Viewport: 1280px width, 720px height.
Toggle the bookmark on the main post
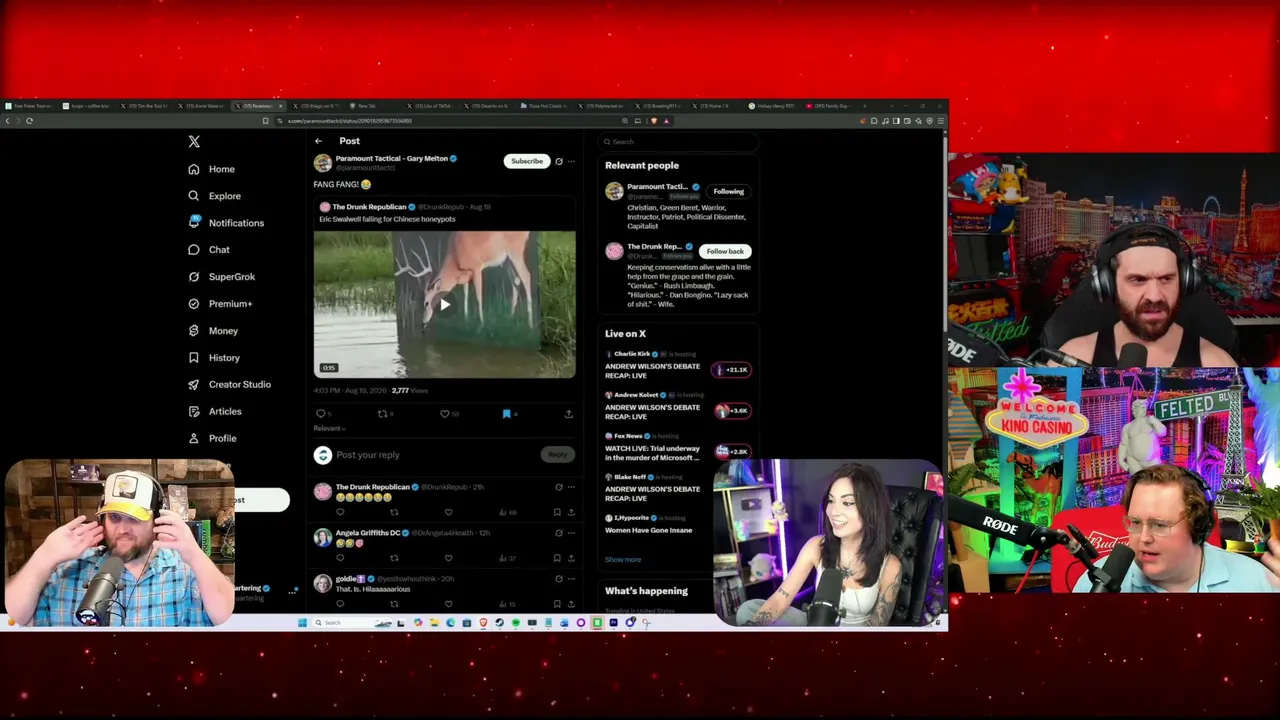click(507, 414)
